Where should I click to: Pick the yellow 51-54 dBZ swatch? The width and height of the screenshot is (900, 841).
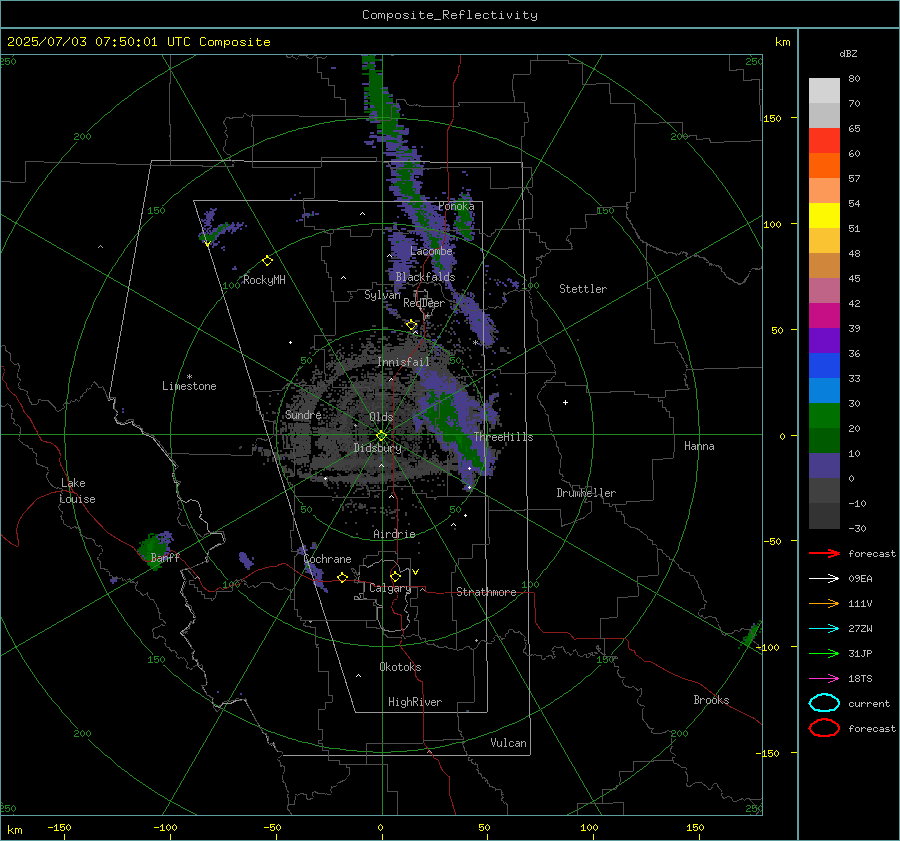(x=824, y=216)
